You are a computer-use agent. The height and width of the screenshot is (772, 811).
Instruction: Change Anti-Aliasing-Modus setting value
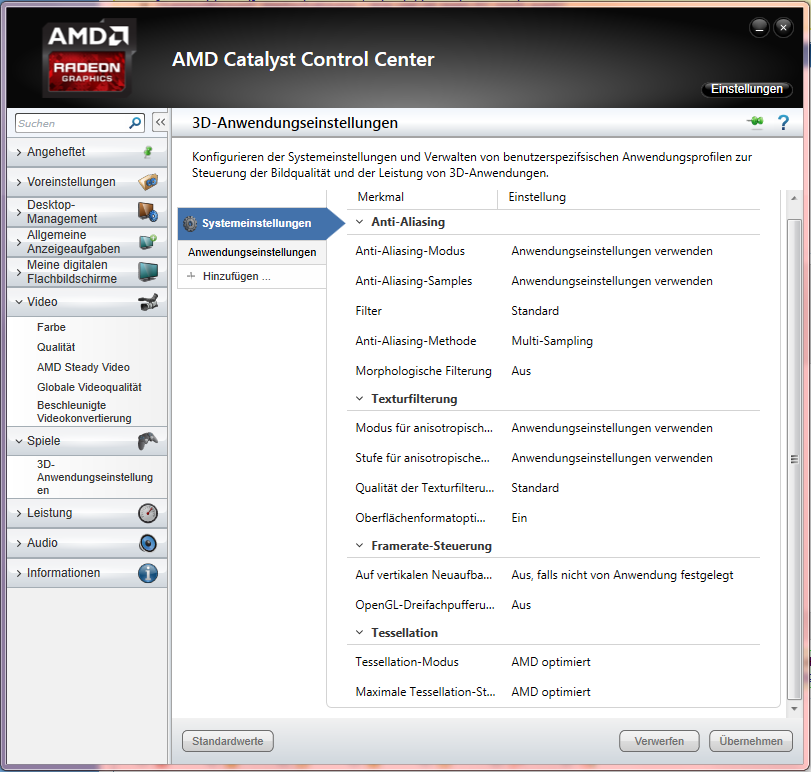click(x=612, y=251)
